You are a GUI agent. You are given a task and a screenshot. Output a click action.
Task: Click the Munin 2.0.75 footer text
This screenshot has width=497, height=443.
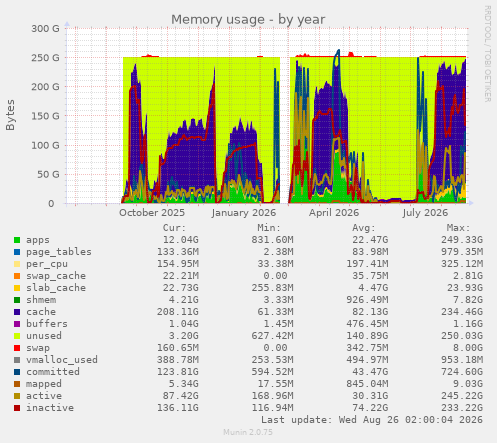click(248, 432)
